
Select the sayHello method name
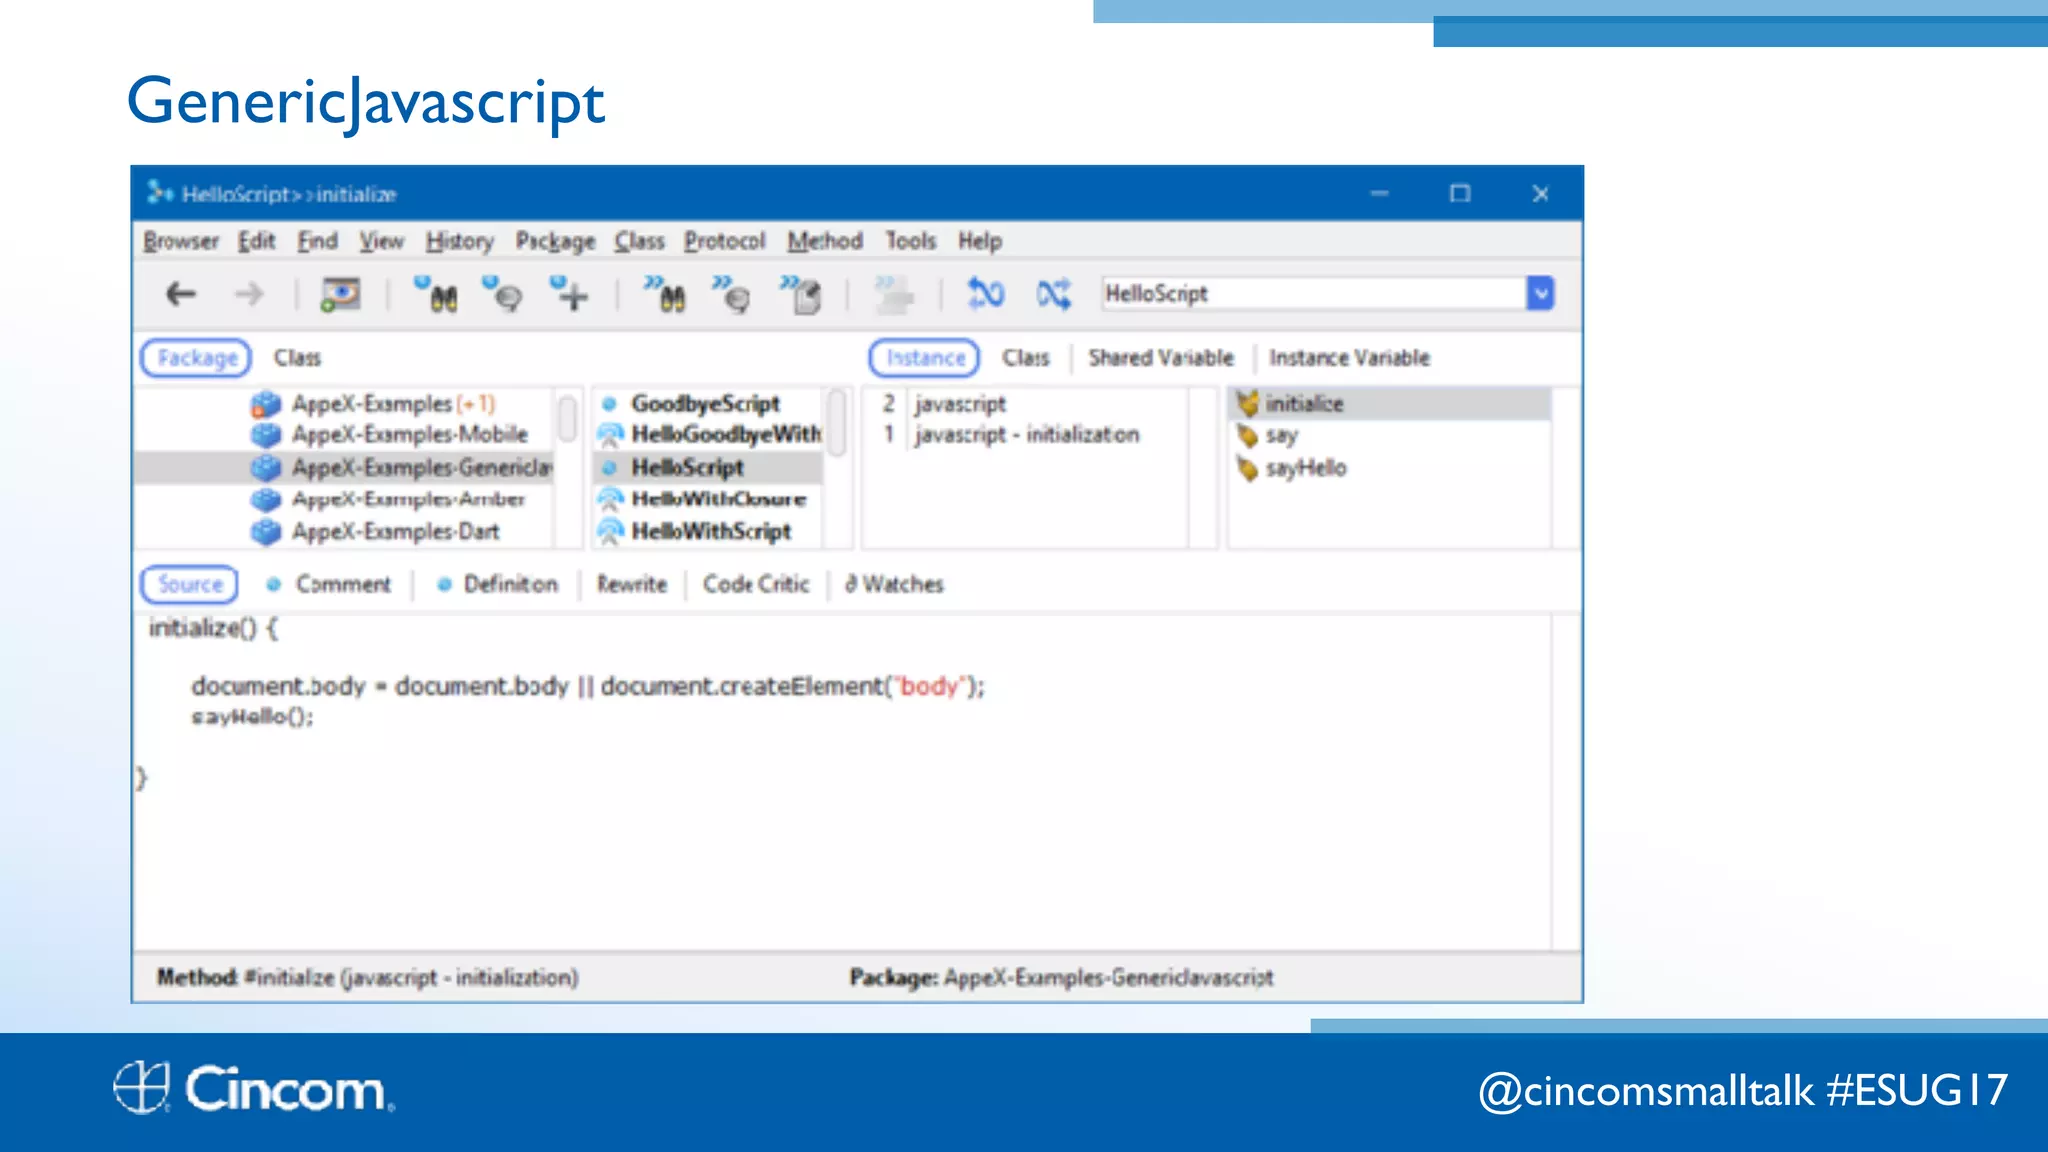pyautogui.click(x=1306, y=468)
